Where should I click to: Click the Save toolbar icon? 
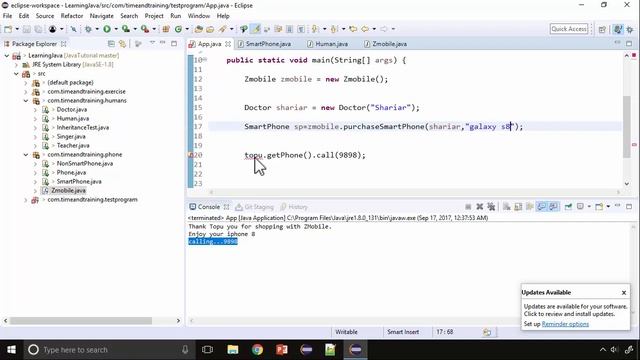click(27, 29)
